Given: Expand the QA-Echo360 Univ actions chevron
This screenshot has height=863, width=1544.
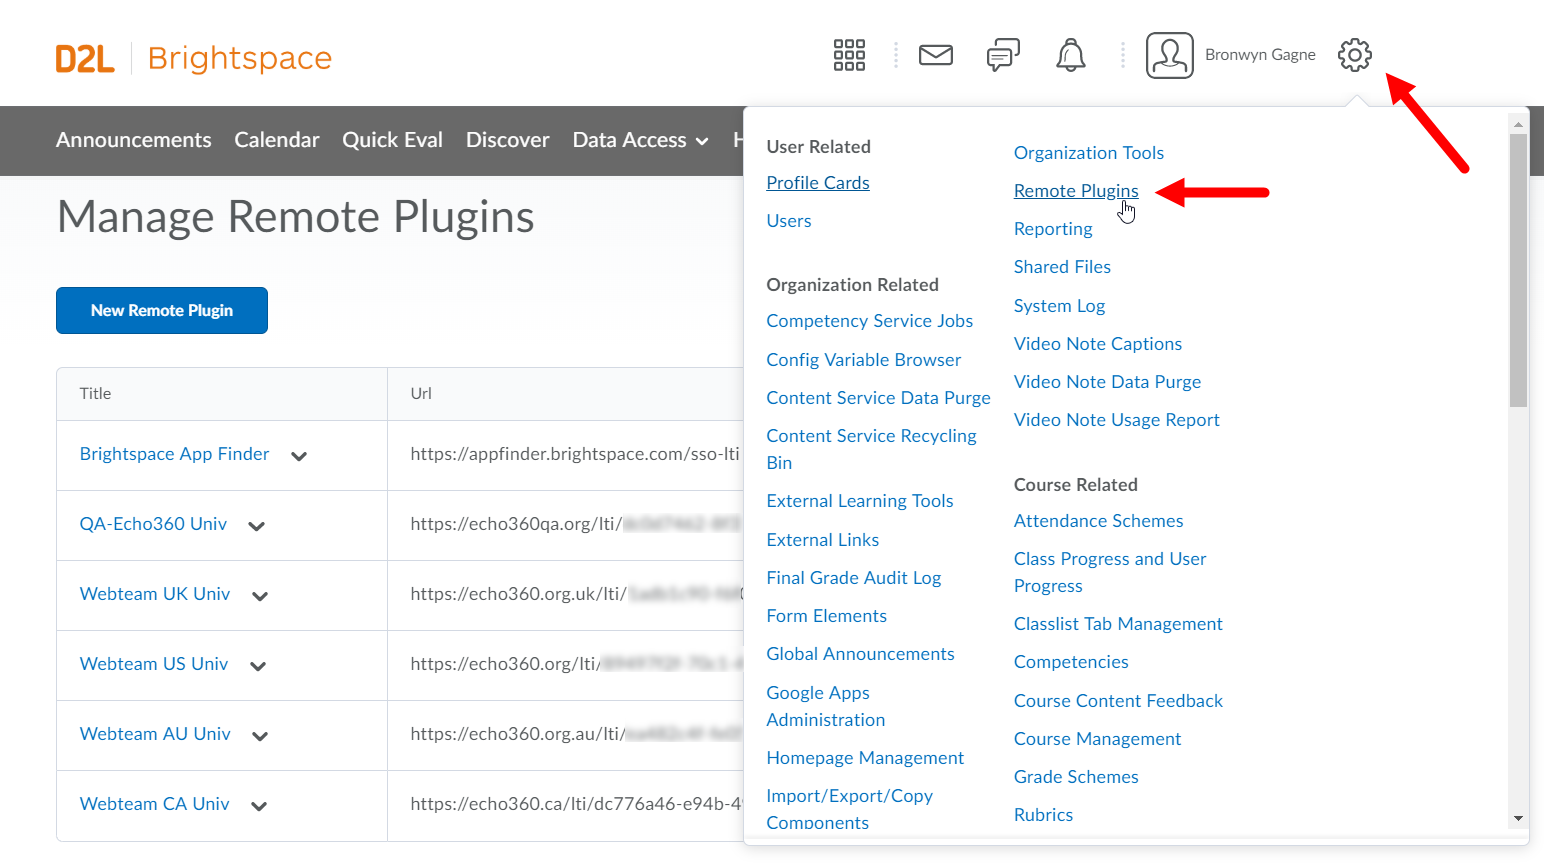Looking at the screenshot, I should click(257, 526).
